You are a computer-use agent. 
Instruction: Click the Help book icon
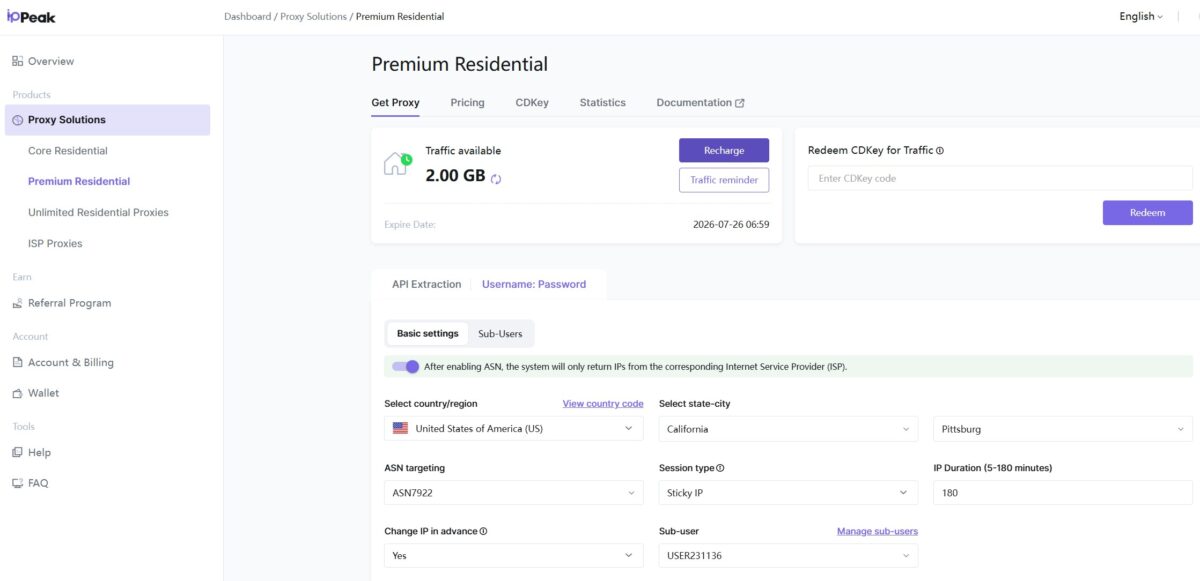(17, 453)
